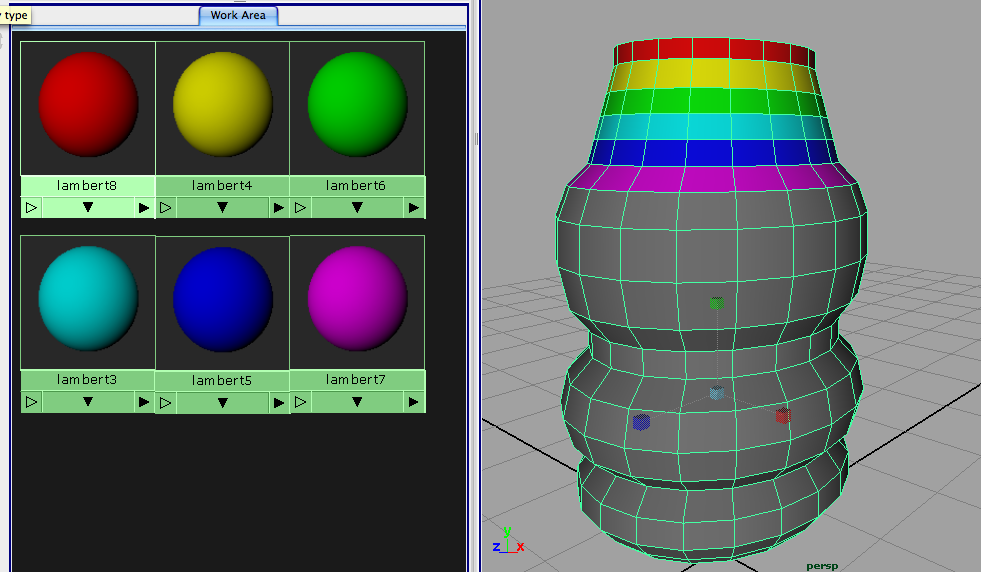Image resolution: width=981 pixels, height=572 pixels.
Task: Show output connections of lambert6
Action: [x=414, y=207]
